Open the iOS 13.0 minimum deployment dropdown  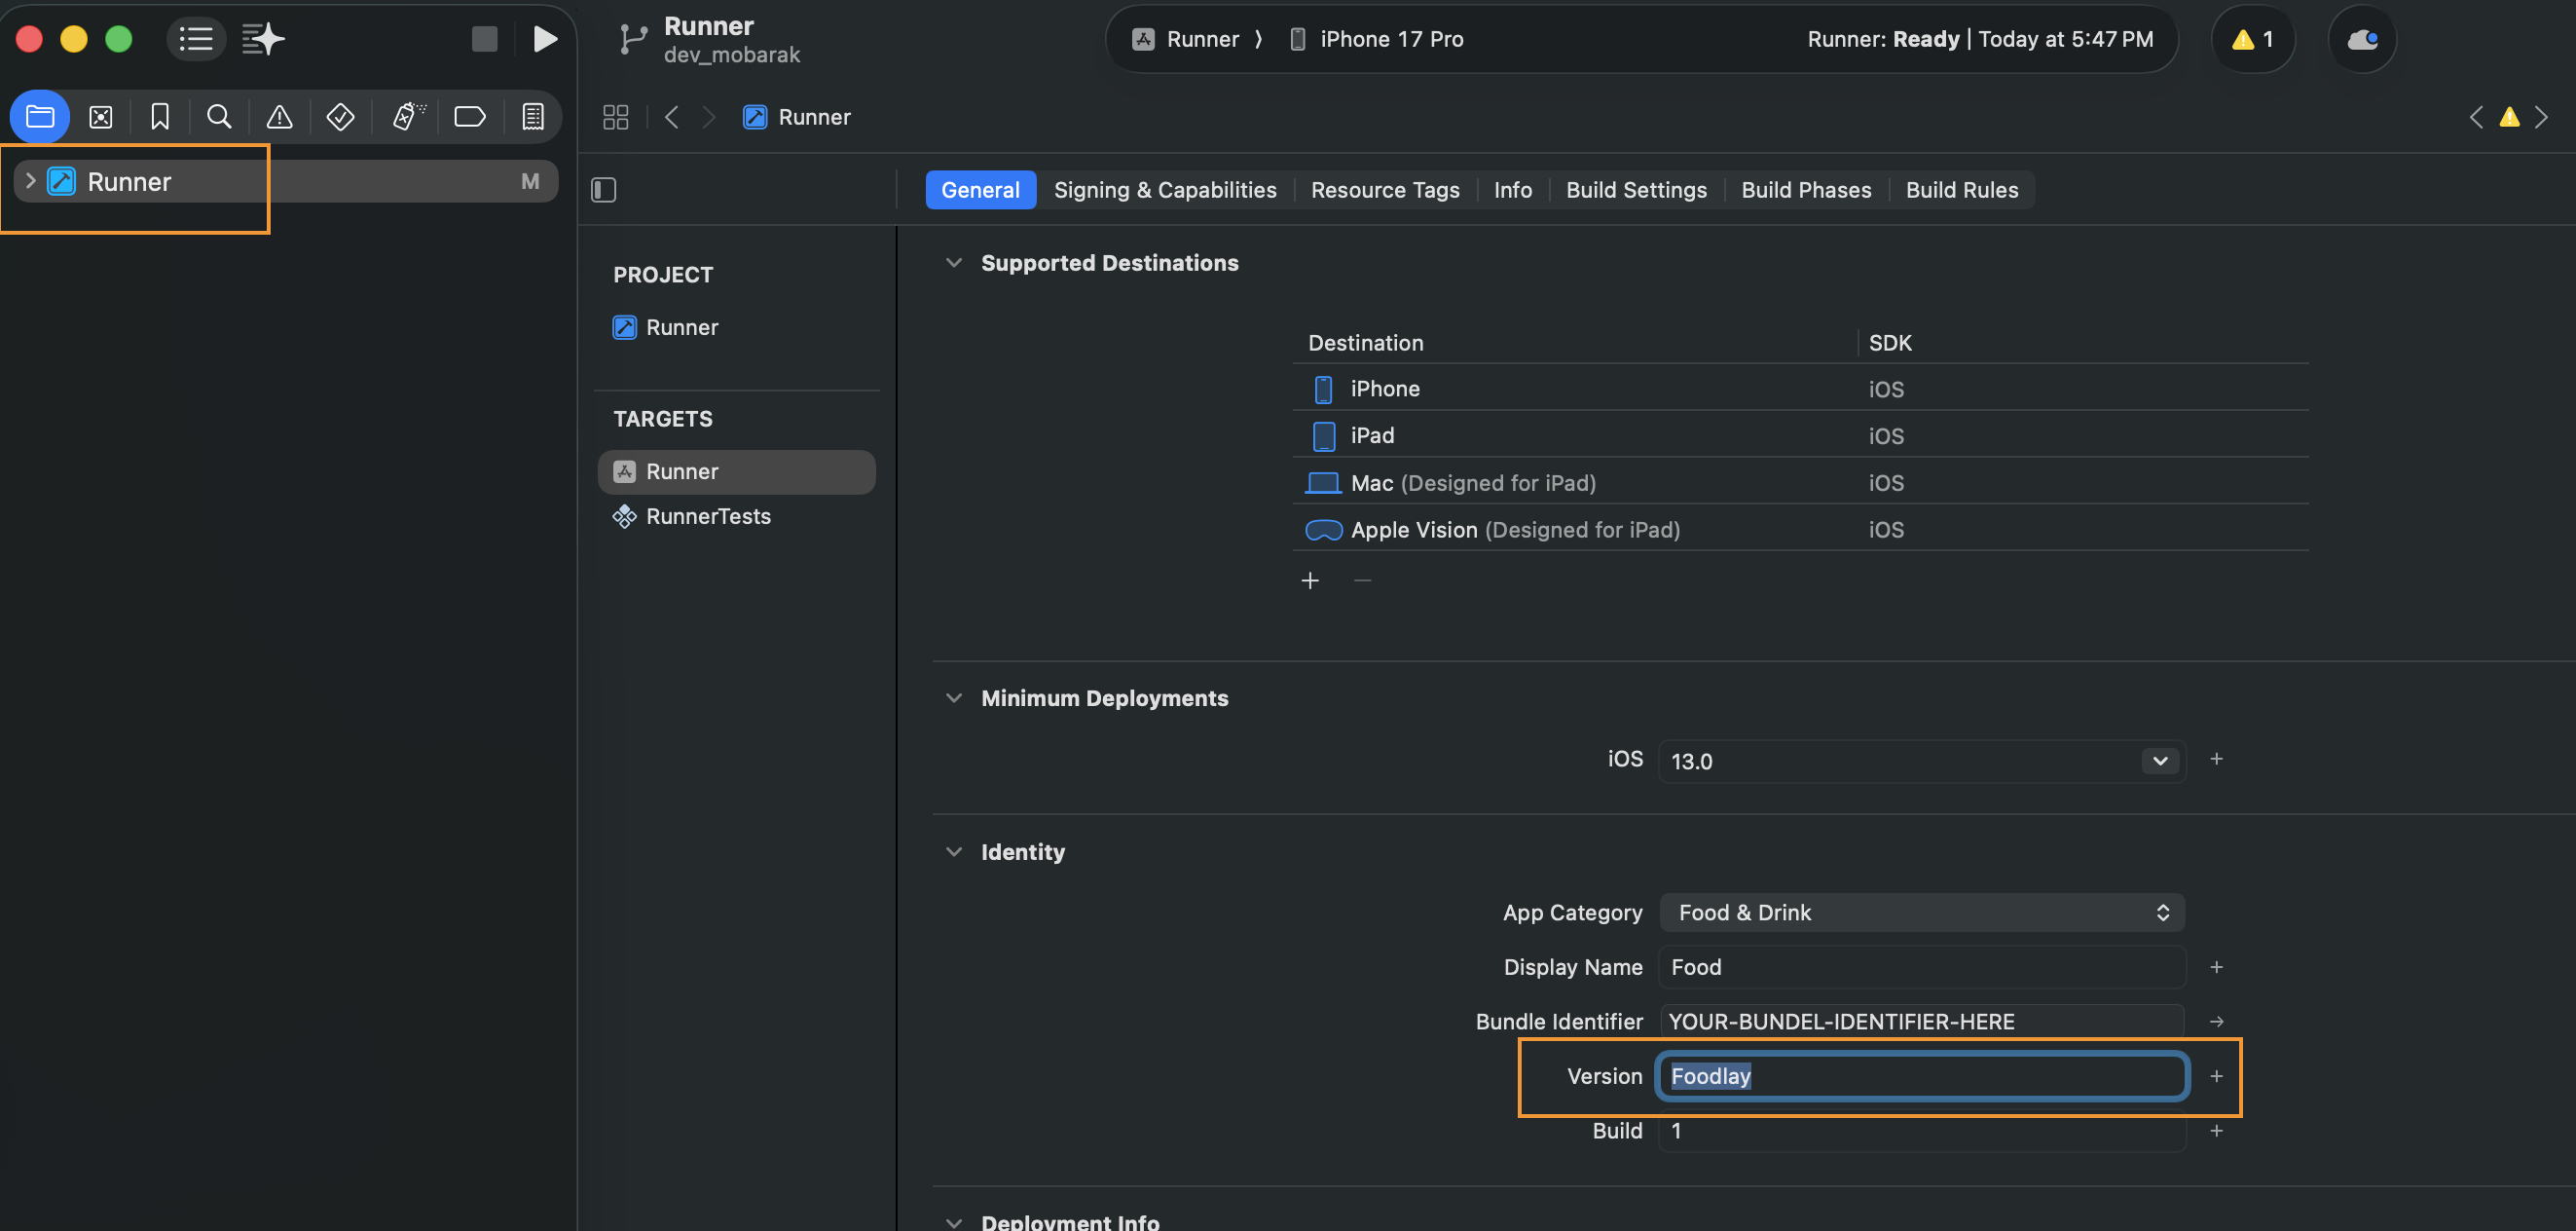click(x=2158, y=760)
